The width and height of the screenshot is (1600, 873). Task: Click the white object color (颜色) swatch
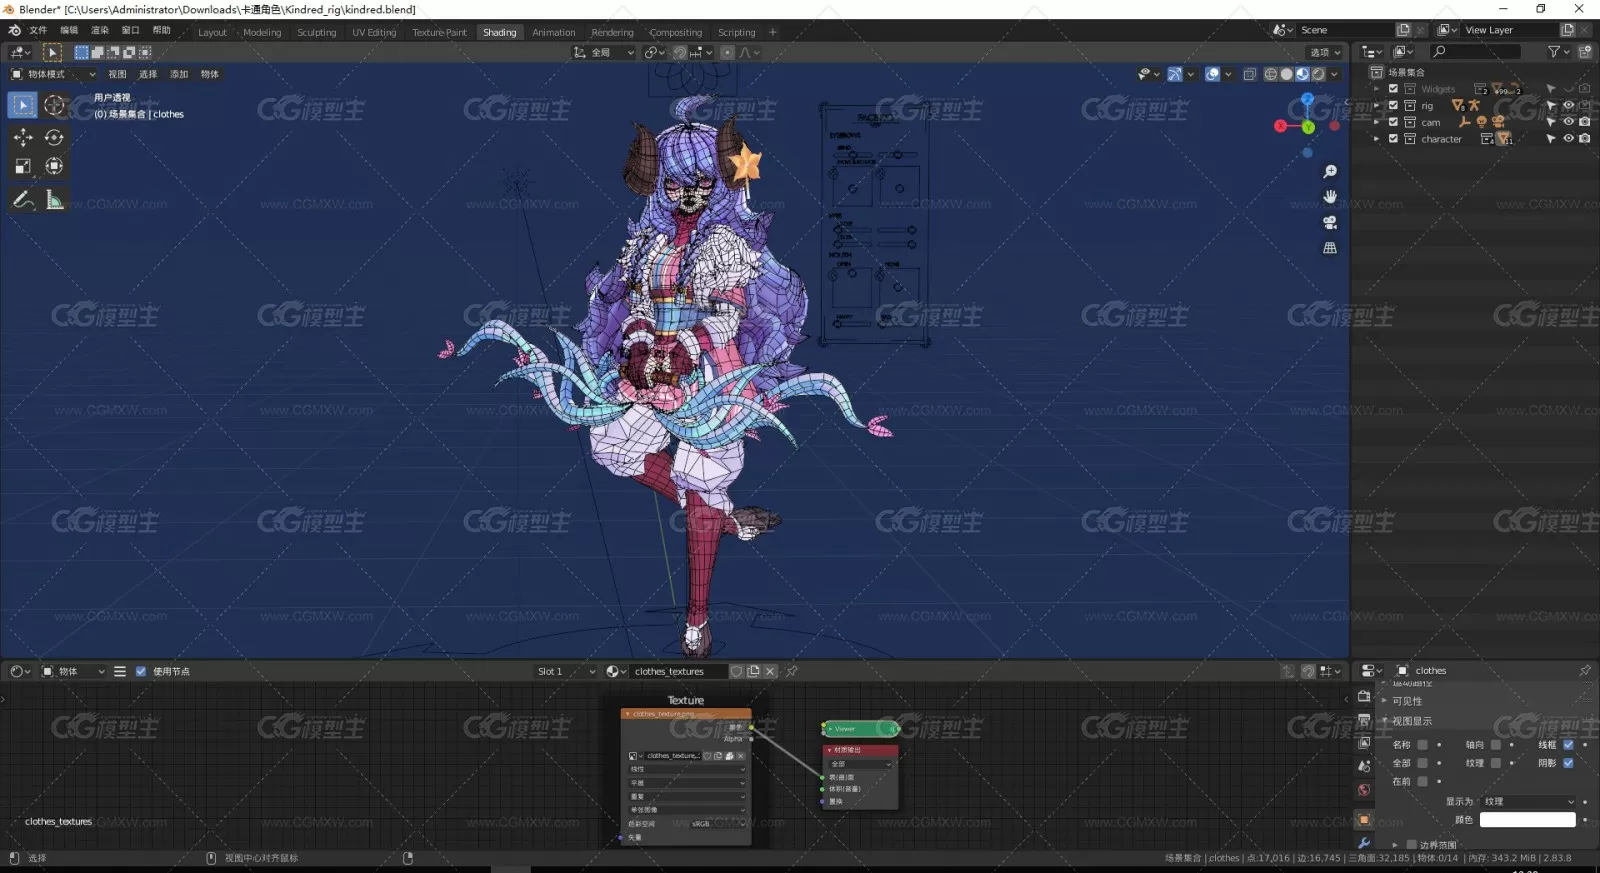1527,819
